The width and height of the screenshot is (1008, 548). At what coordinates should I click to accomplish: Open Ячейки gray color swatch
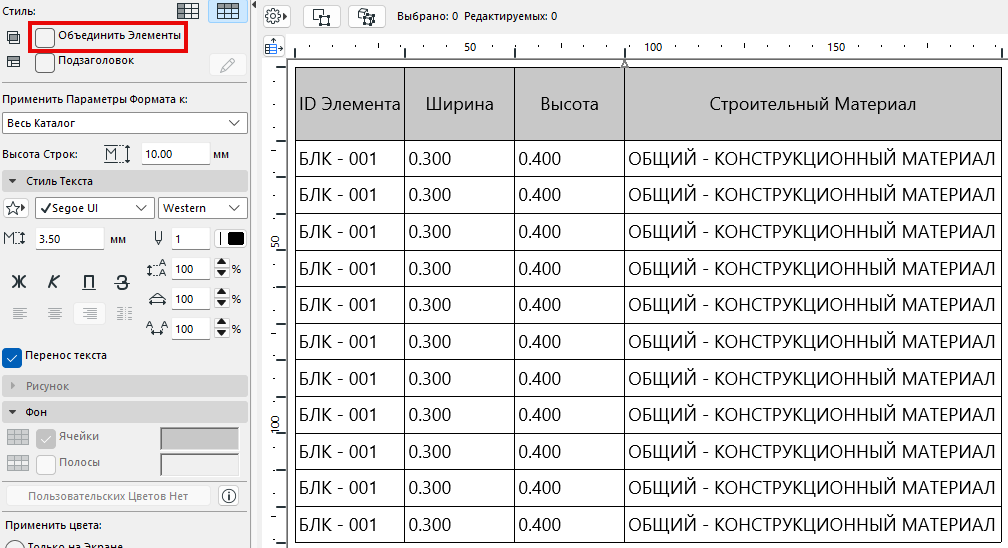coord(199,438)
